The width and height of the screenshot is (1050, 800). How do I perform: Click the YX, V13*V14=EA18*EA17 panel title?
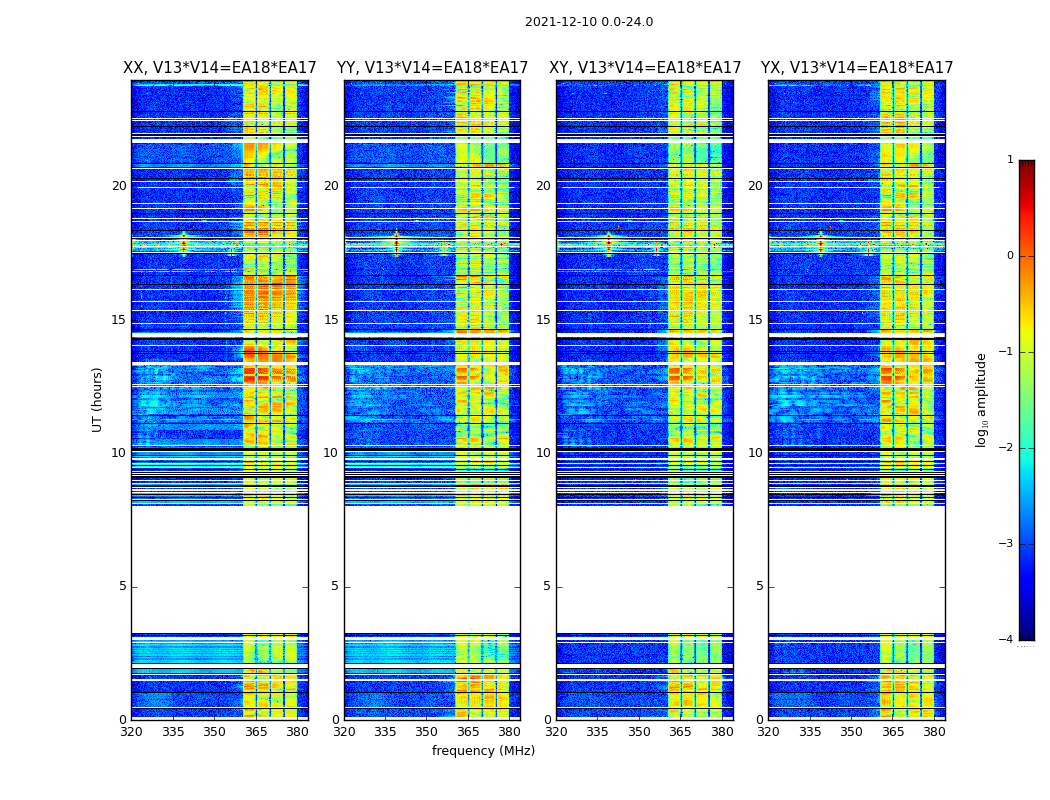pyautogui.click(x=856, y=68)
